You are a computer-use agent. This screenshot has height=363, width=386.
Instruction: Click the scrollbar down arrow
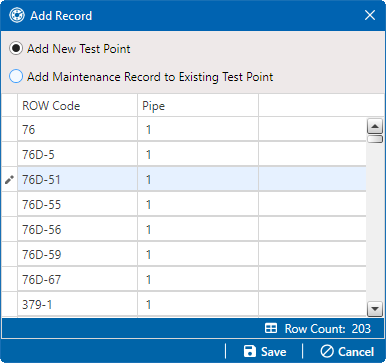[x=375, y=309]
